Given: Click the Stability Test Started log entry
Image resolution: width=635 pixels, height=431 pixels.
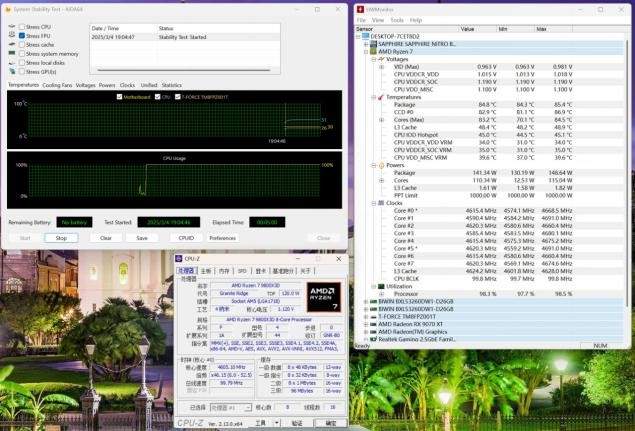Looking at the screenshot, I should (x=185, y=37).
